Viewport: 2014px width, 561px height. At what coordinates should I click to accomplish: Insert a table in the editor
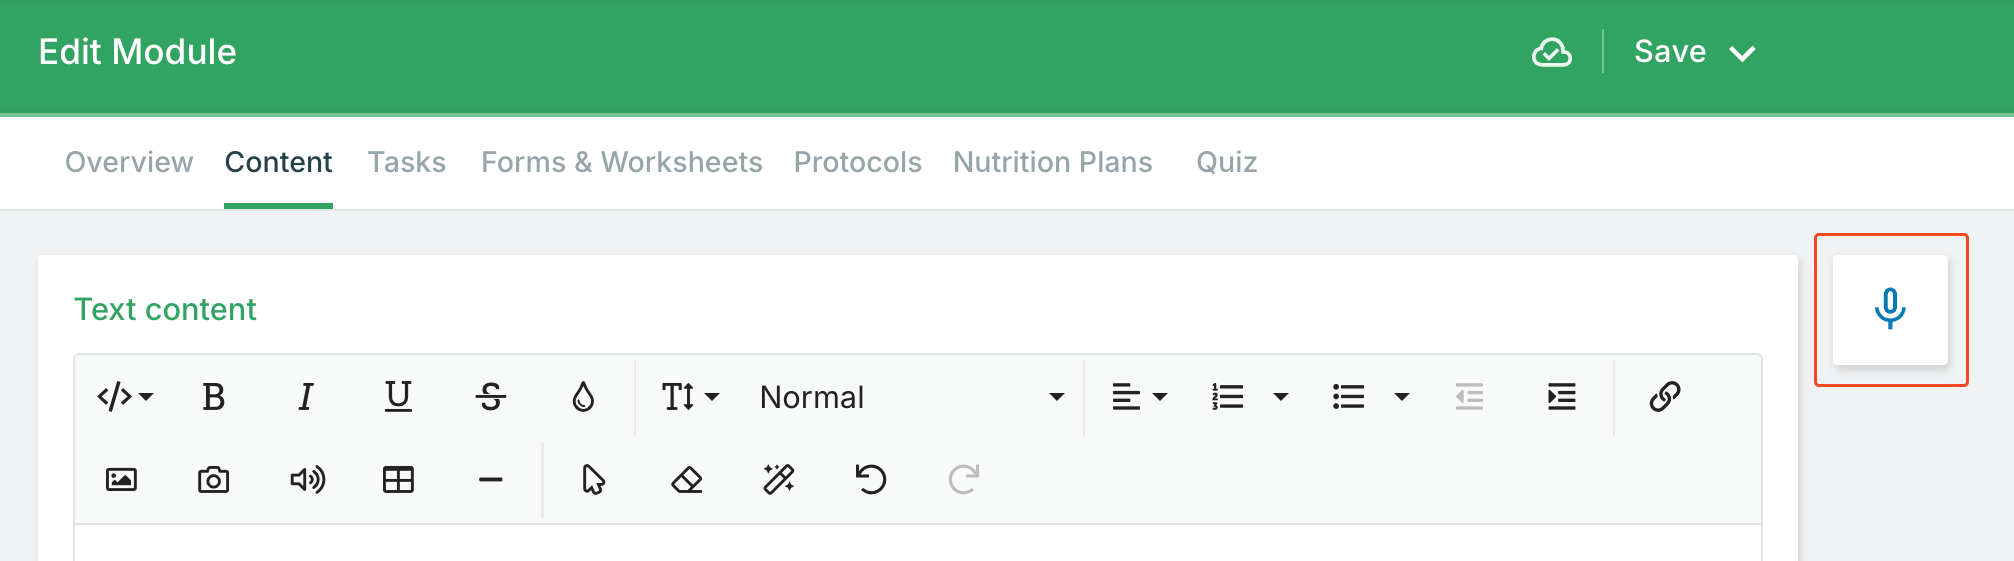click(398, 480)
